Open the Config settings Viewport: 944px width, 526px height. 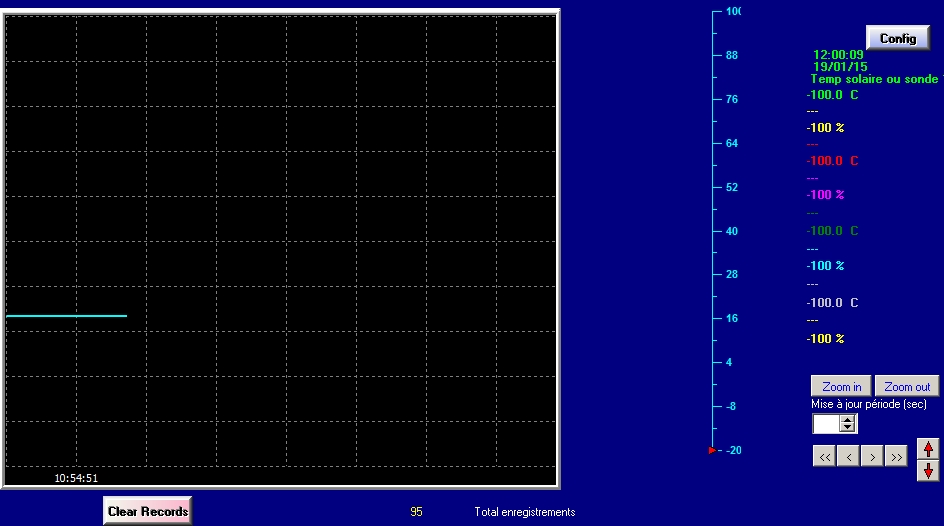pyautogui.click(x=897, y=38)
